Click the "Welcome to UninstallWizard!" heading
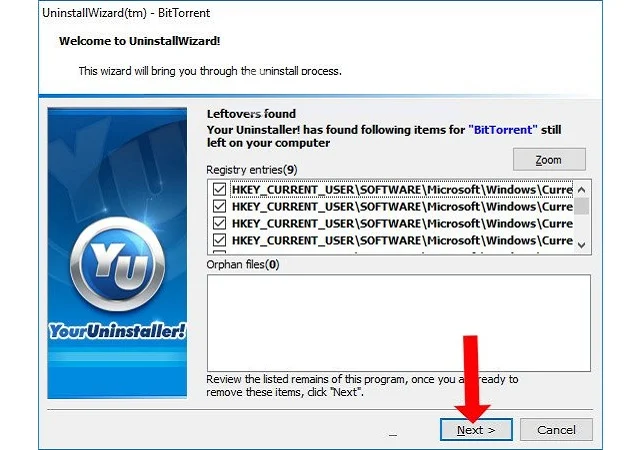The height and width of the screenshot is (450, 640). 140,41
